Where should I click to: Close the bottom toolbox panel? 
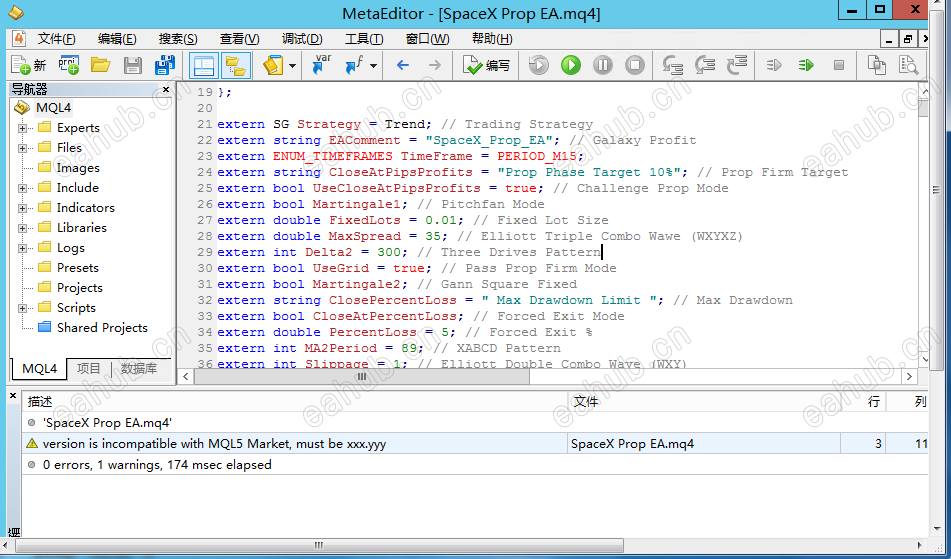coord(13,395)
